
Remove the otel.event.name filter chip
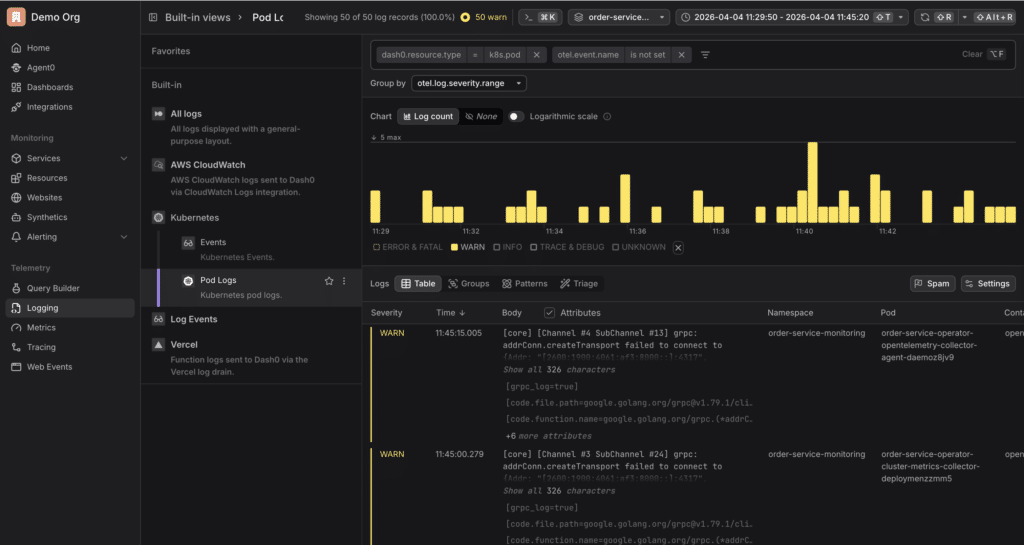click(x=682, y=55)
